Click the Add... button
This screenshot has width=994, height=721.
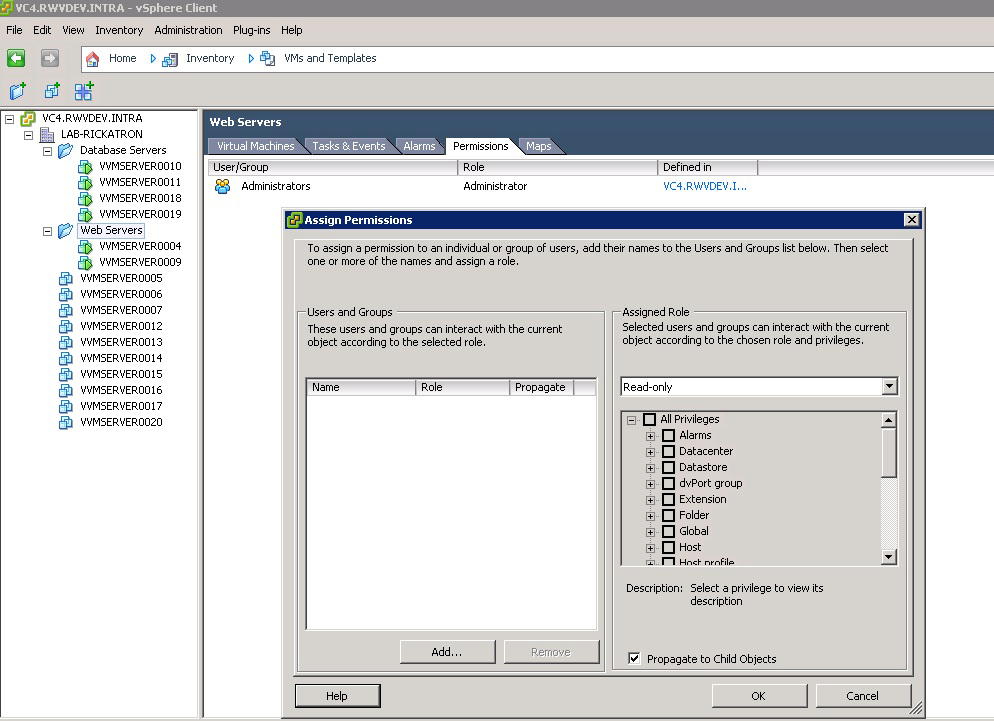(x=447, y=652)
